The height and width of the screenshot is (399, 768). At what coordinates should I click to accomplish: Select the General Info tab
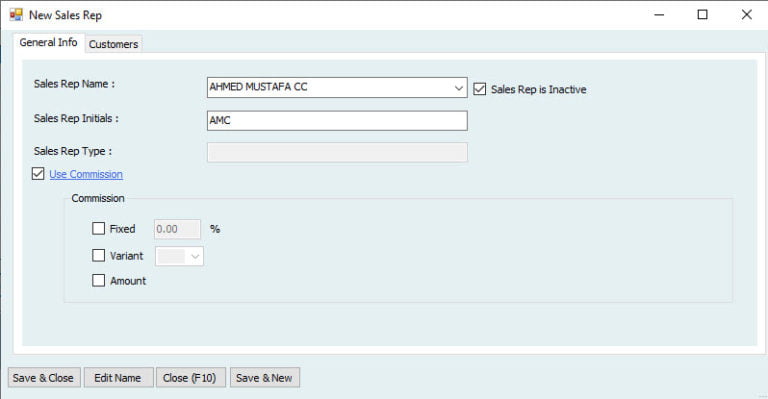pyautogui.click(x=48, y=43)
